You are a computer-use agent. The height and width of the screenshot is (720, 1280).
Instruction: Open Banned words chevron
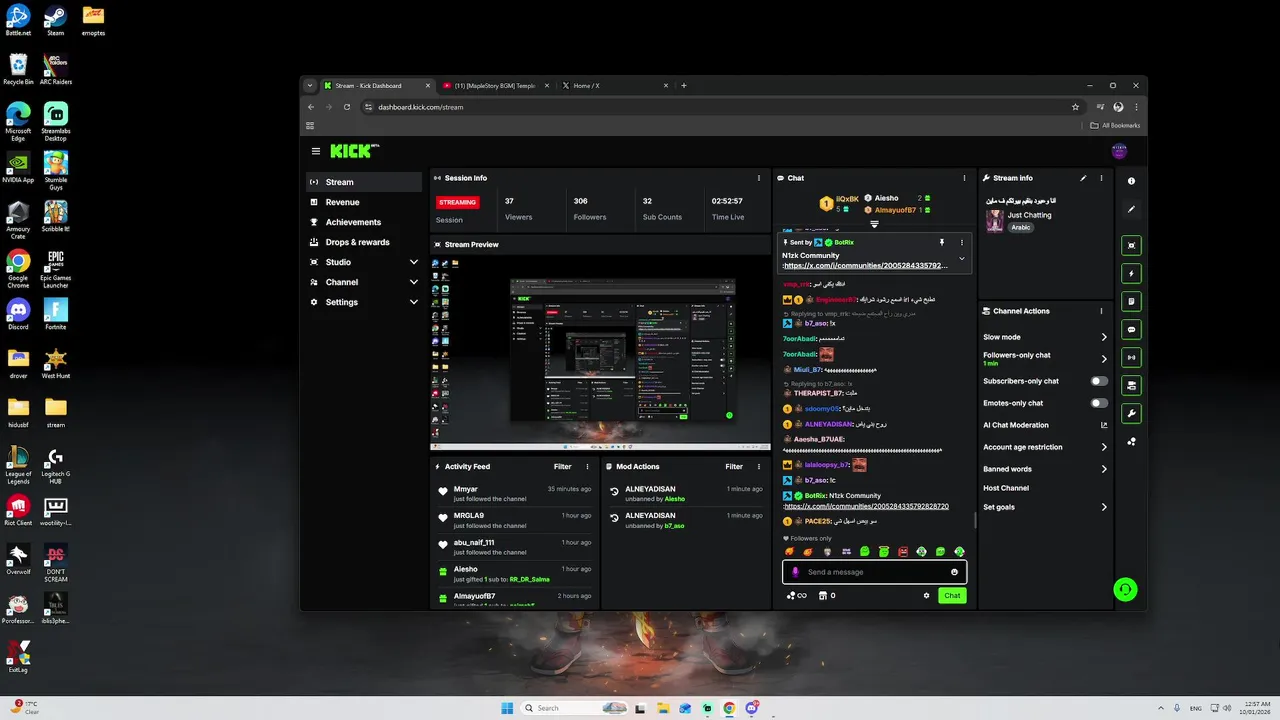[1104, 469]
